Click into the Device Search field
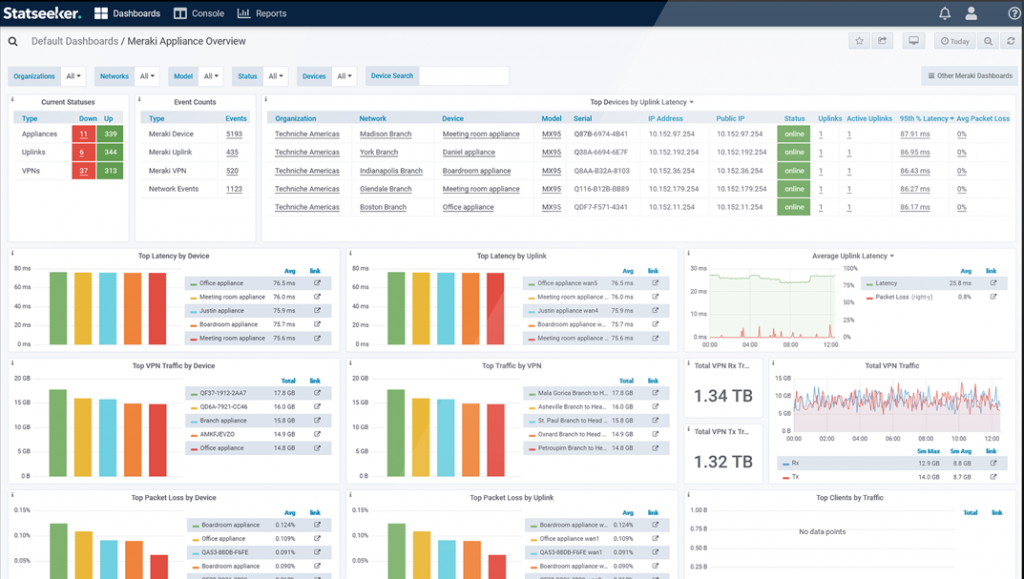 pyautogui.click(x=463, y=76)
